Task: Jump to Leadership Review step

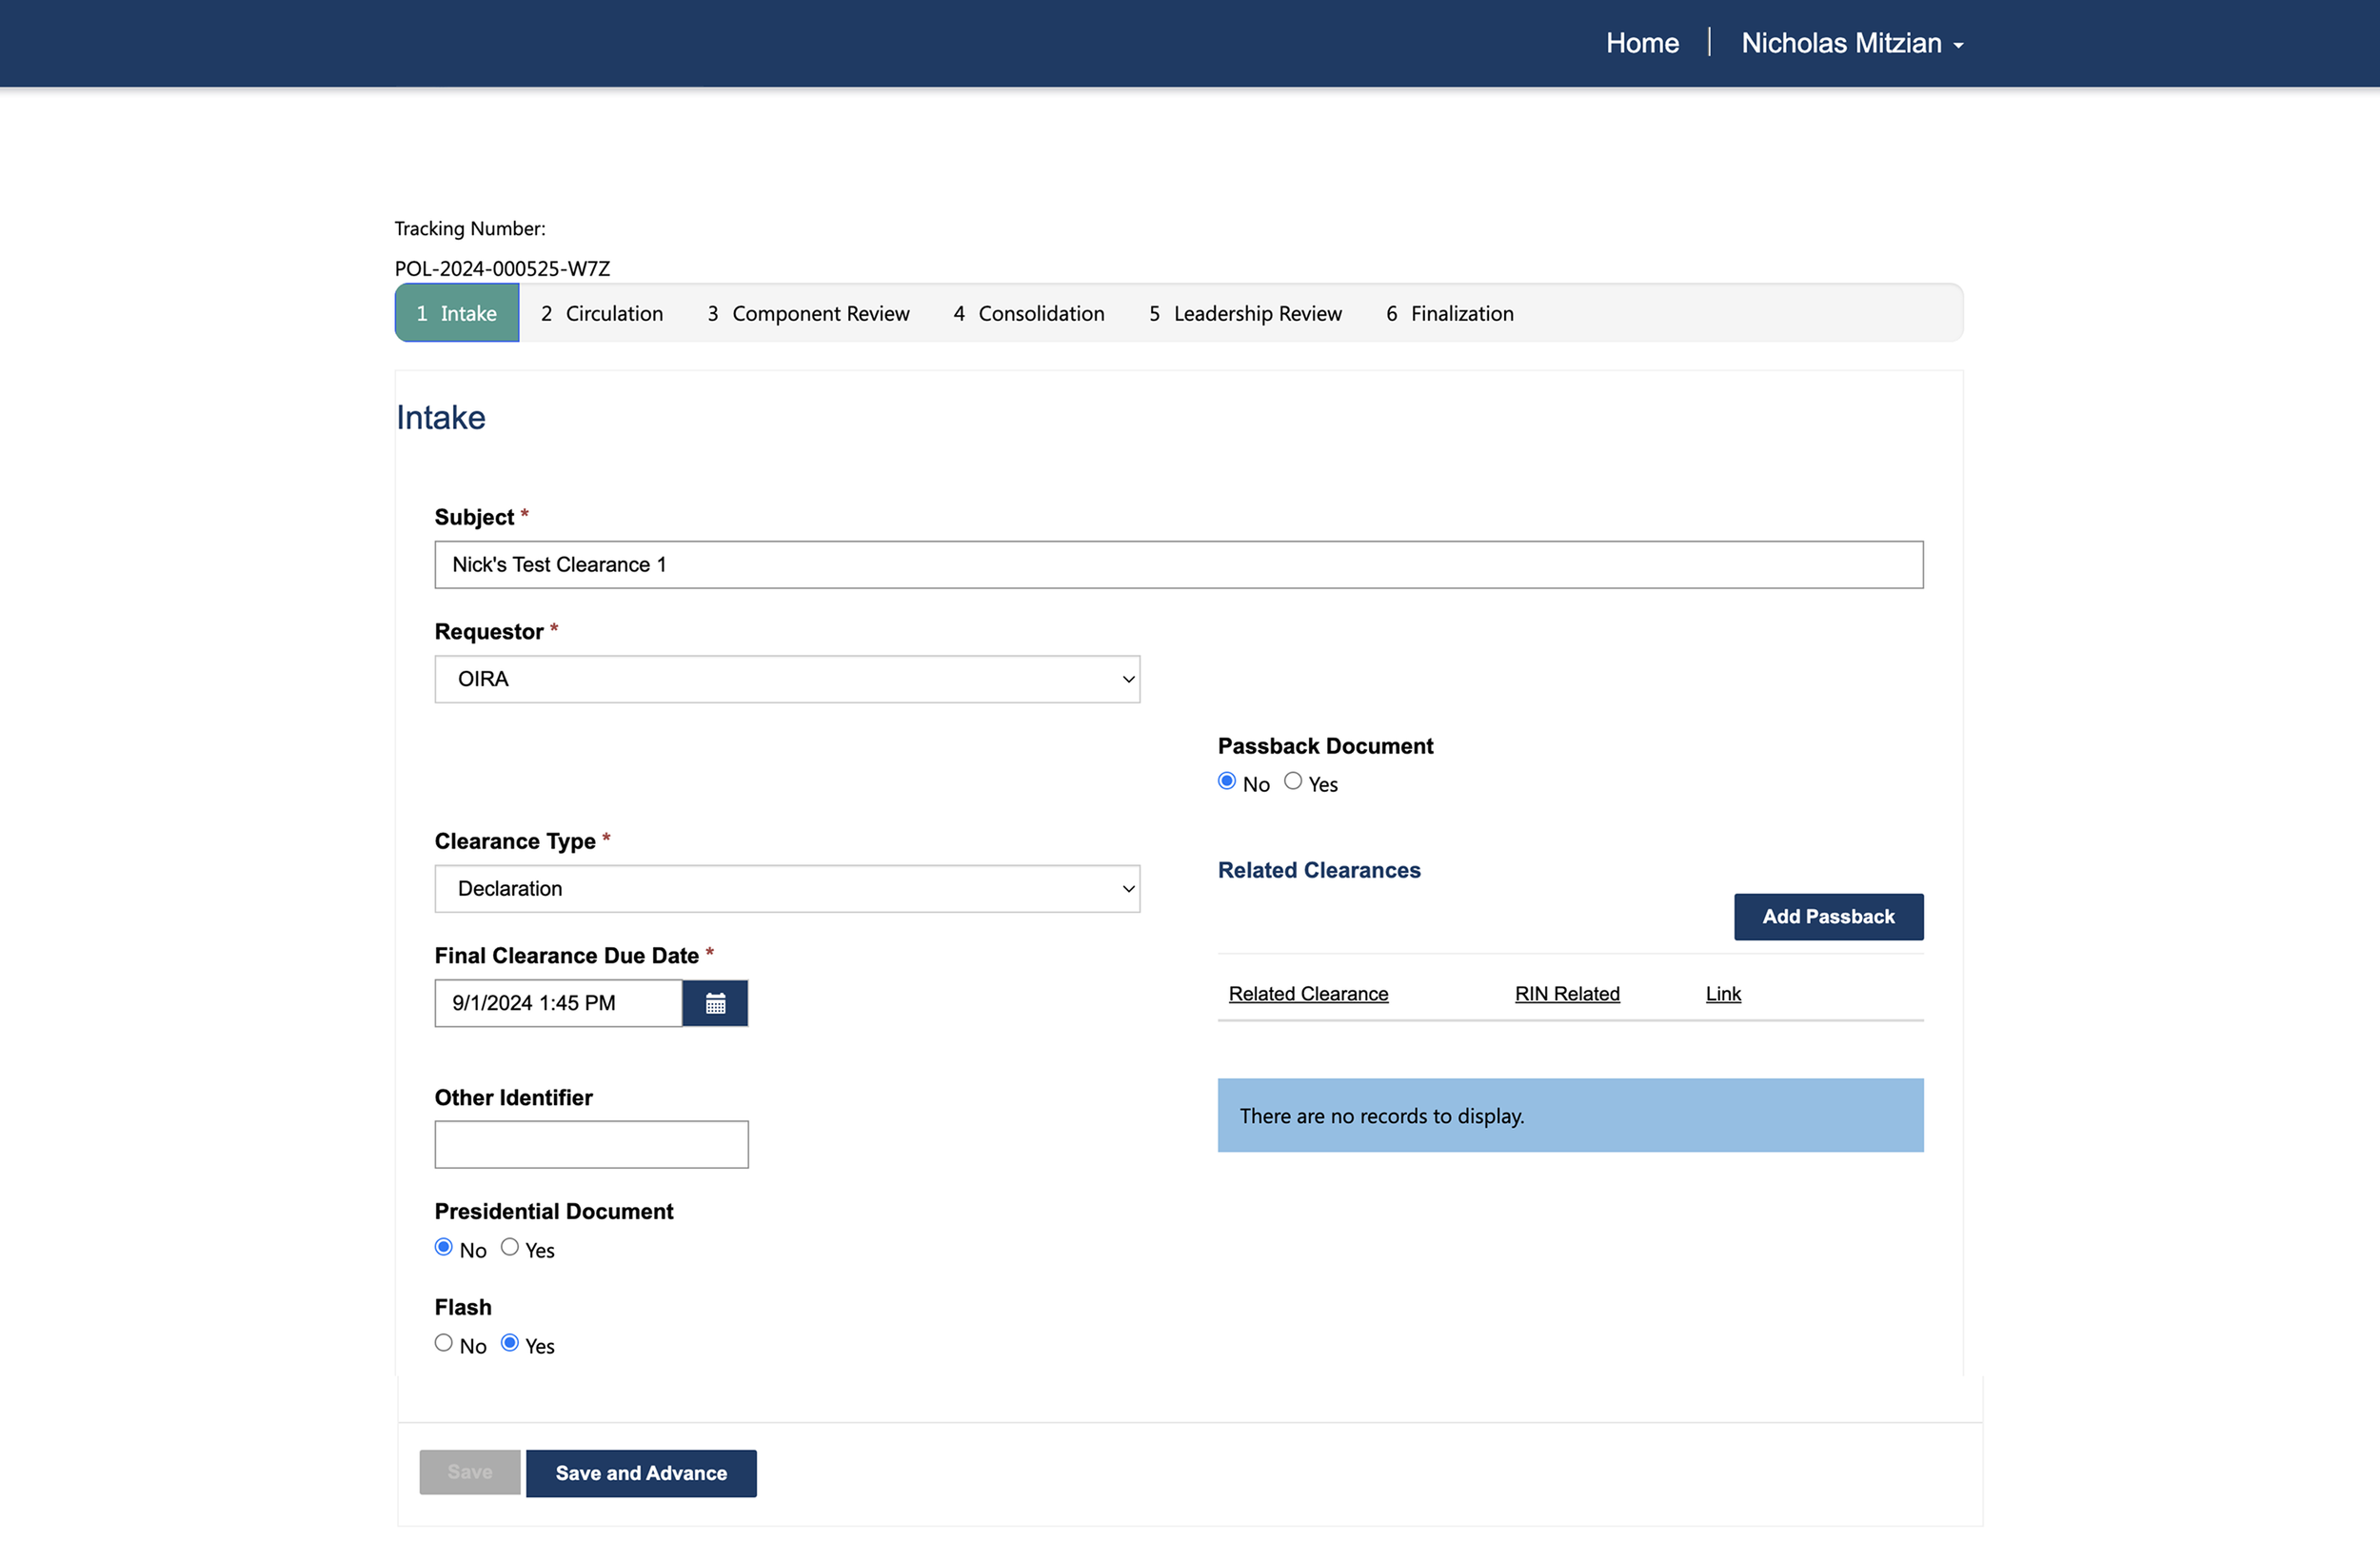Action: coord(1244,313)
